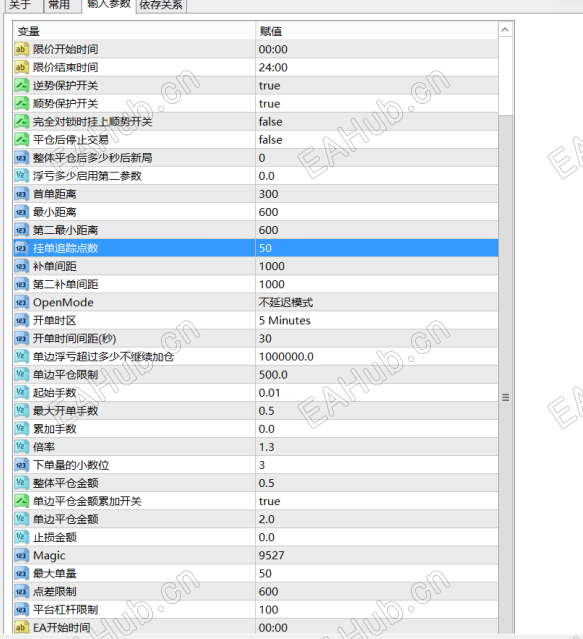Viewport: 583px width, 639px height.
Task: Click the double icon of 浮亏多少启用第二参数
Action: pyautogui.click(x=21, y=176)
